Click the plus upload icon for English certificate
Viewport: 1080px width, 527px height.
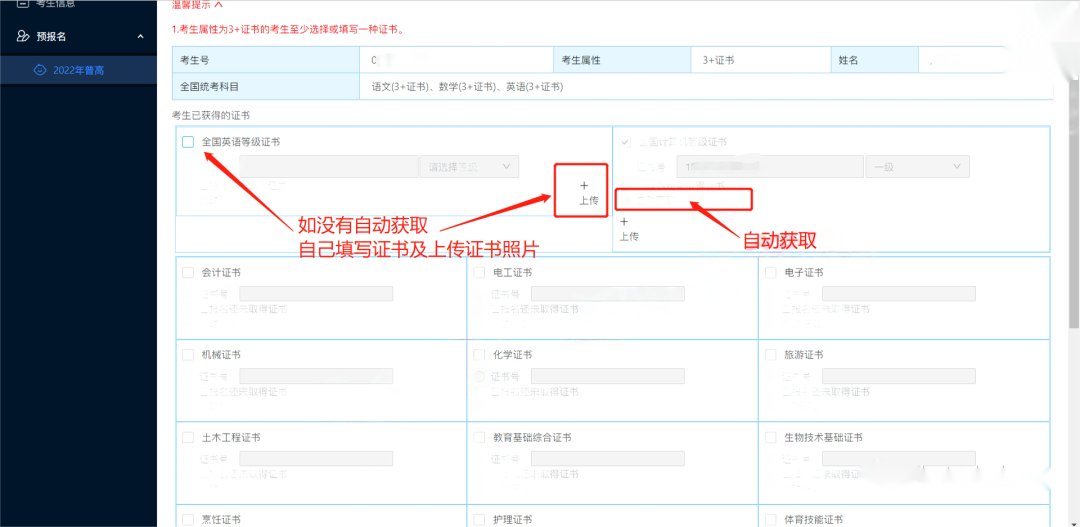(584, 185)
